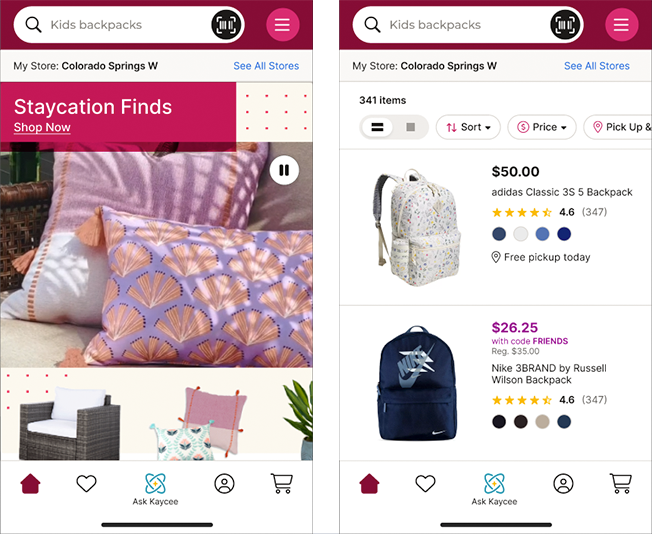Switch to list view toggle
This screenshot has width=652, height=534.
point(377,127)
